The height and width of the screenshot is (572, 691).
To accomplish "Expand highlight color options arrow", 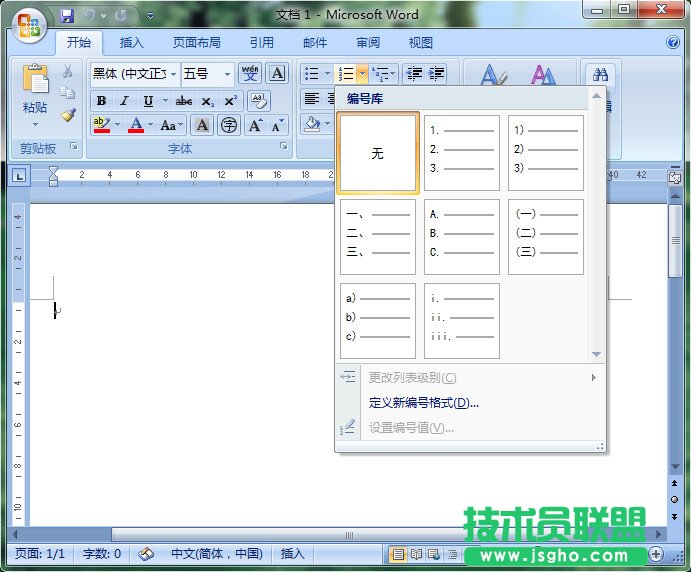I will (x=117, y=125).
